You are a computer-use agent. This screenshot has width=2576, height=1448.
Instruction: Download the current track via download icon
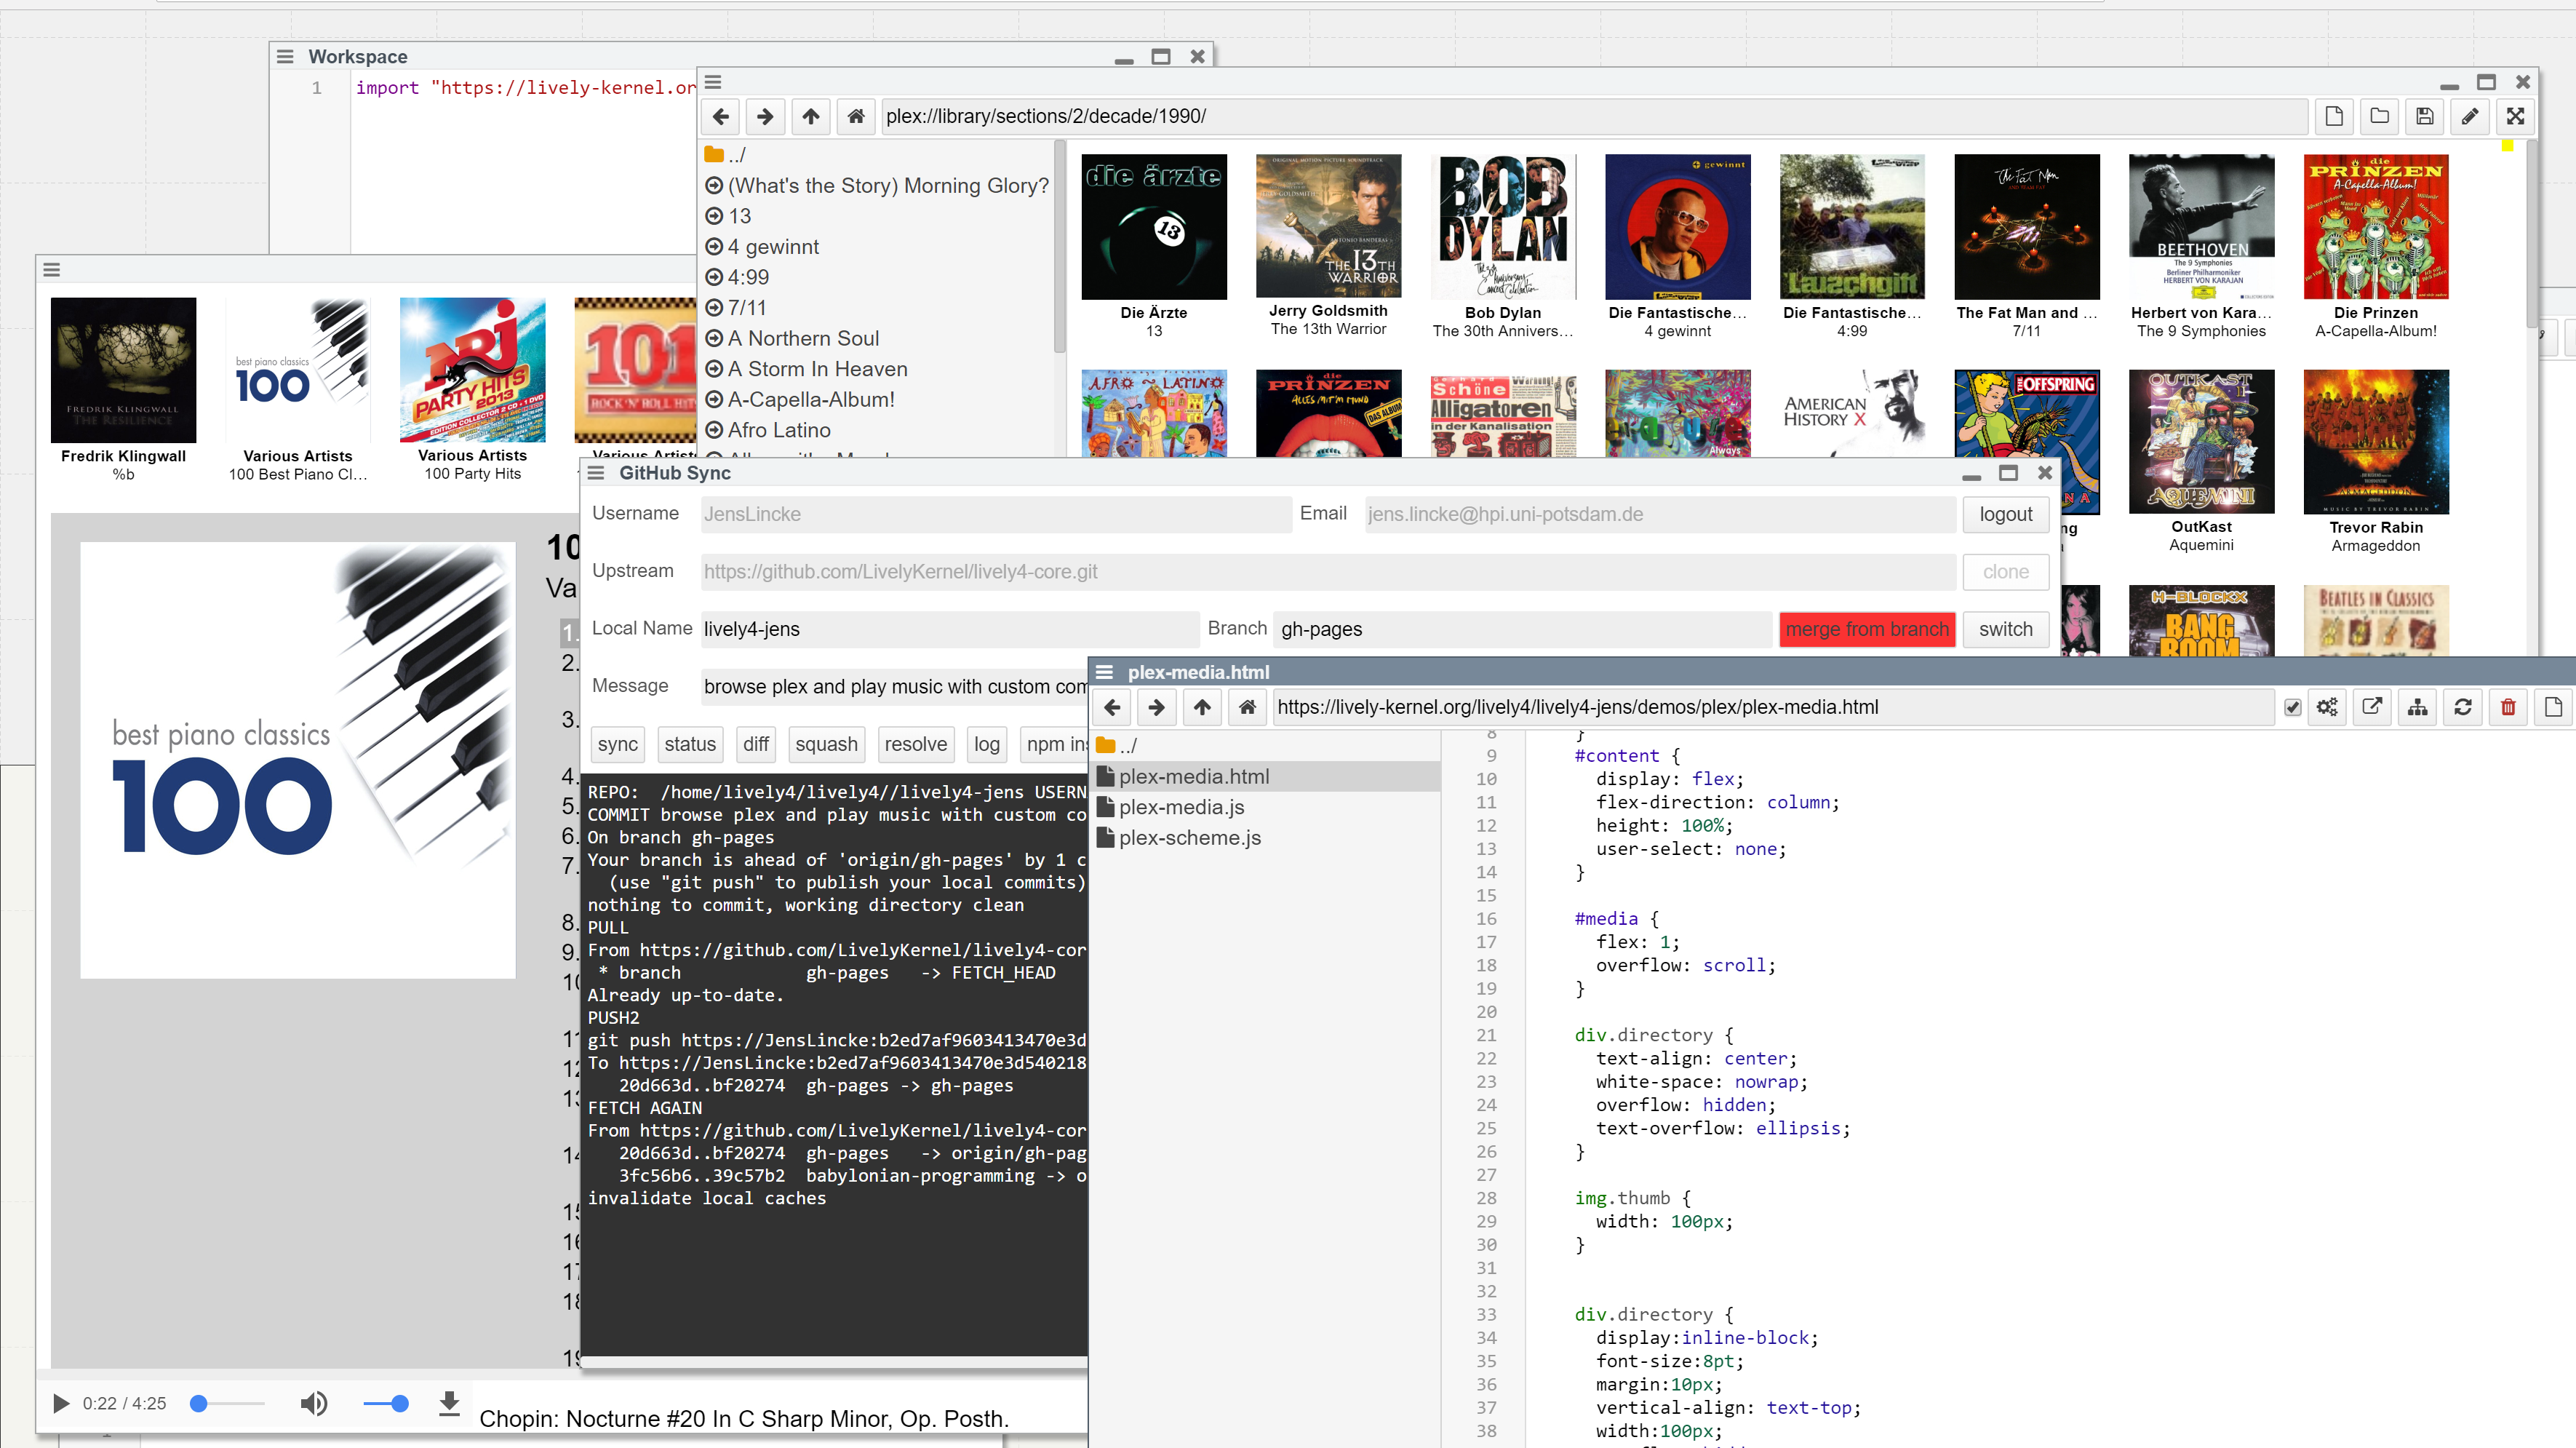point(449,1403)
